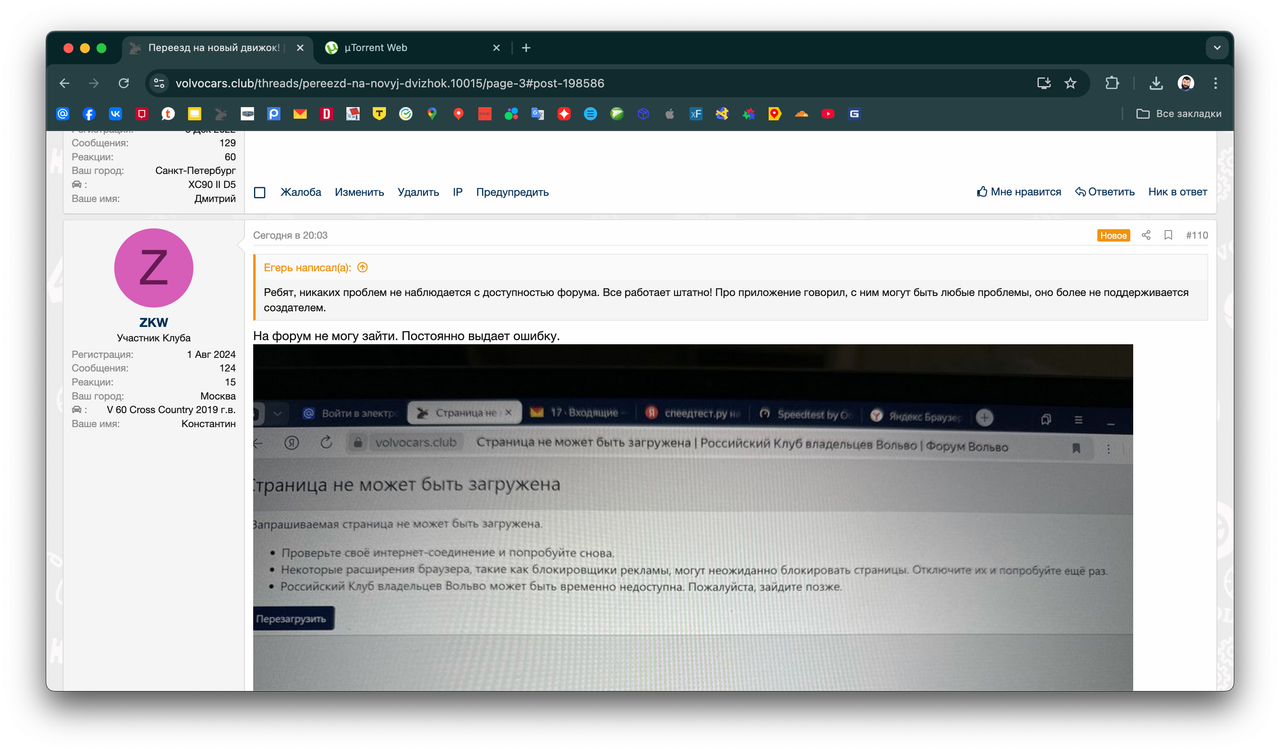Viewport: 1280px width, 752px height.
Task: Open the red D bookmark icon
Action: pos(326,114)
